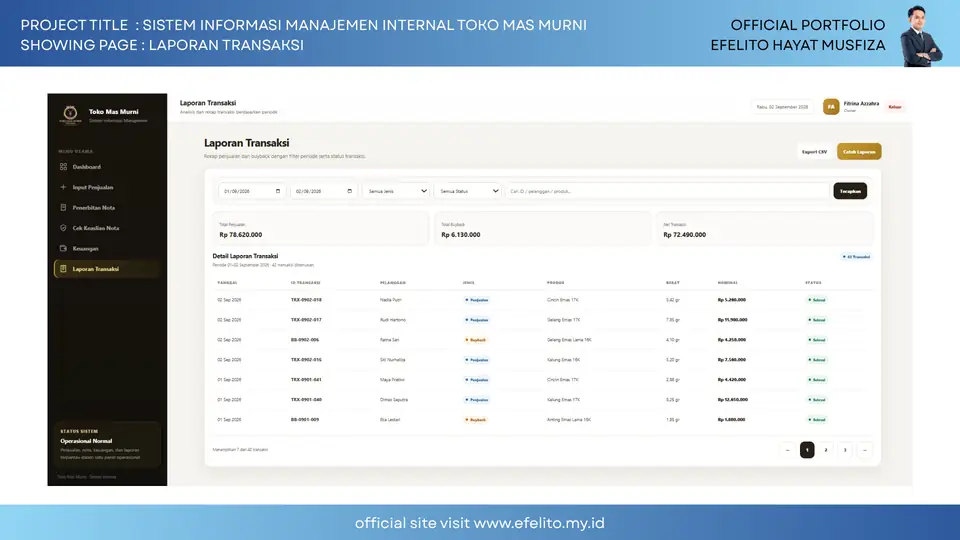960x540 pixels.
Task: Focus the Cari ID / pelanggan / produk search box
Action: pyautogui.click(x=667, y=191)
